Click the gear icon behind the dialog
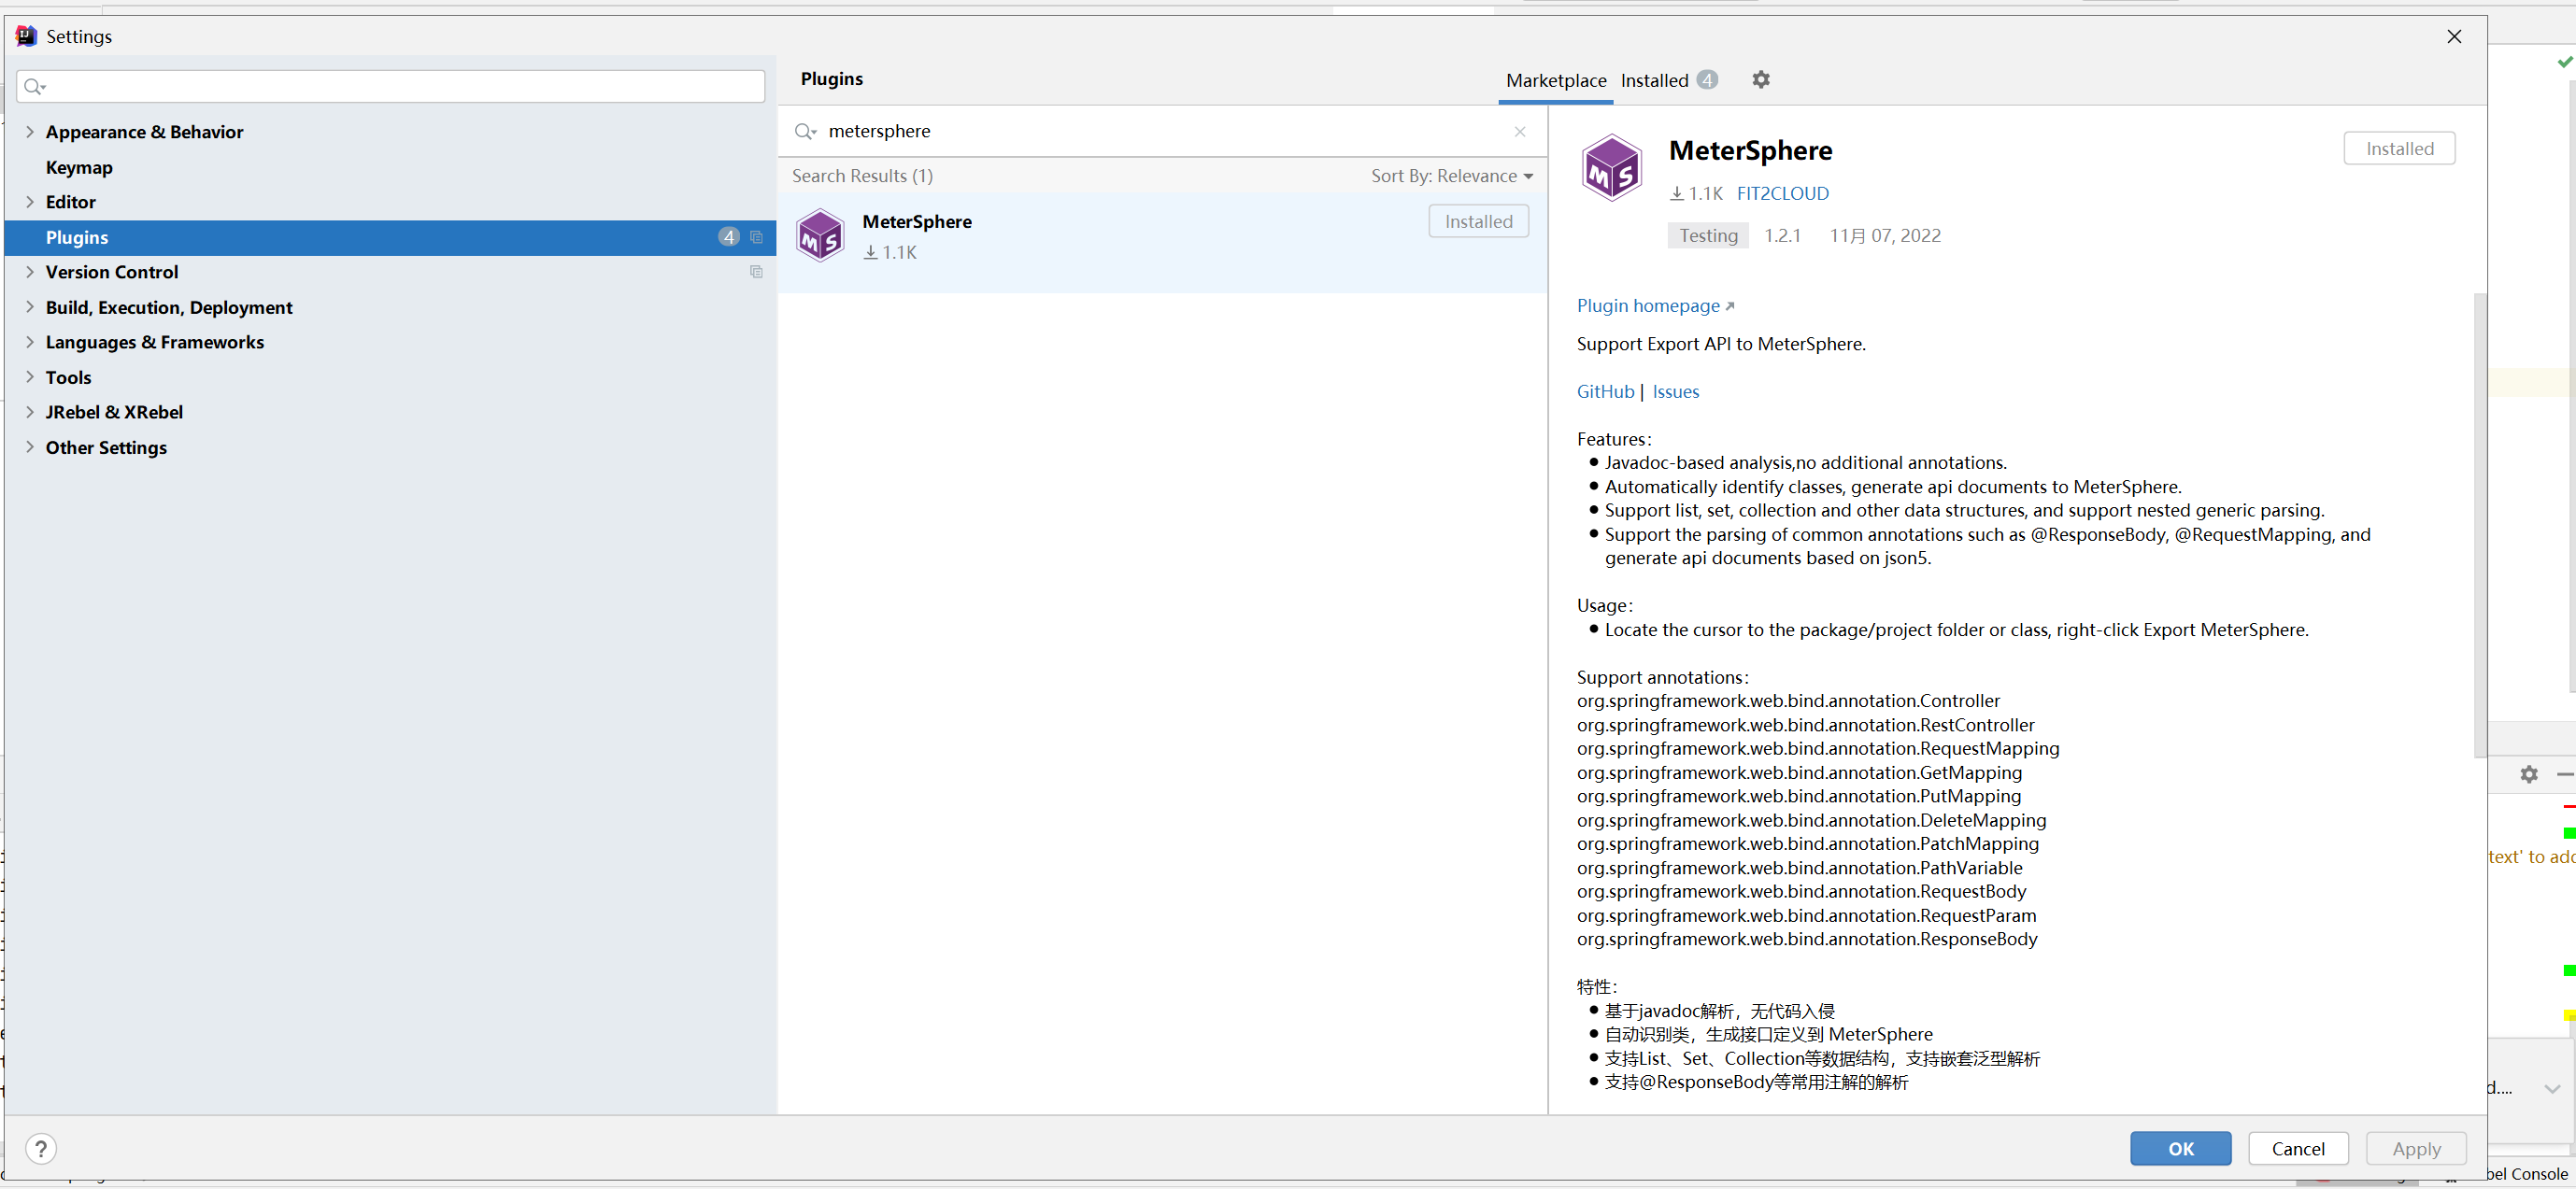Screen dimensions: 2576x1189 (2529, 774)
